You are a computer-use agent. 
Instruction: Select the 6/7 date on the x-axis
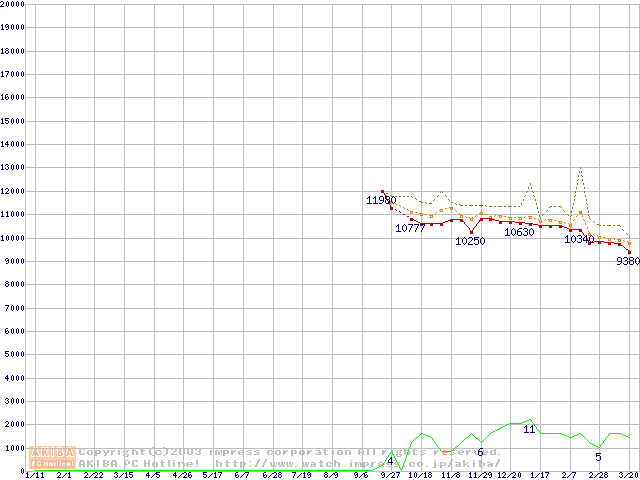241,475
